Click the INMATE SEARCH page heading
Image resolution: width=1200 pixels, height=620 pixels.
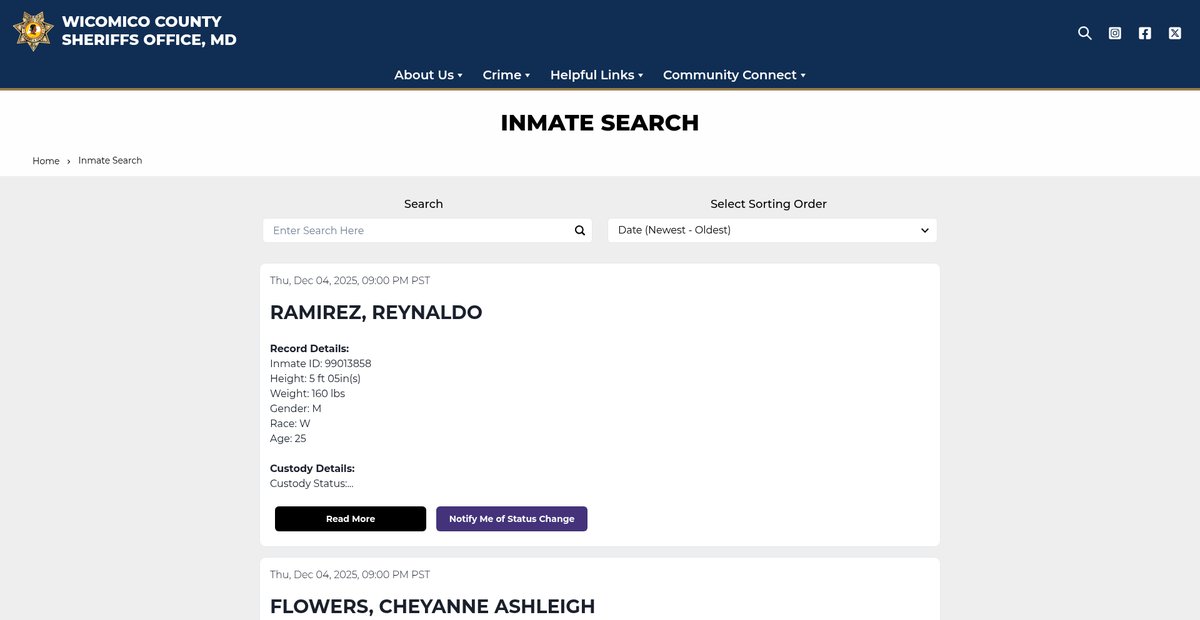tap(600, 123)
